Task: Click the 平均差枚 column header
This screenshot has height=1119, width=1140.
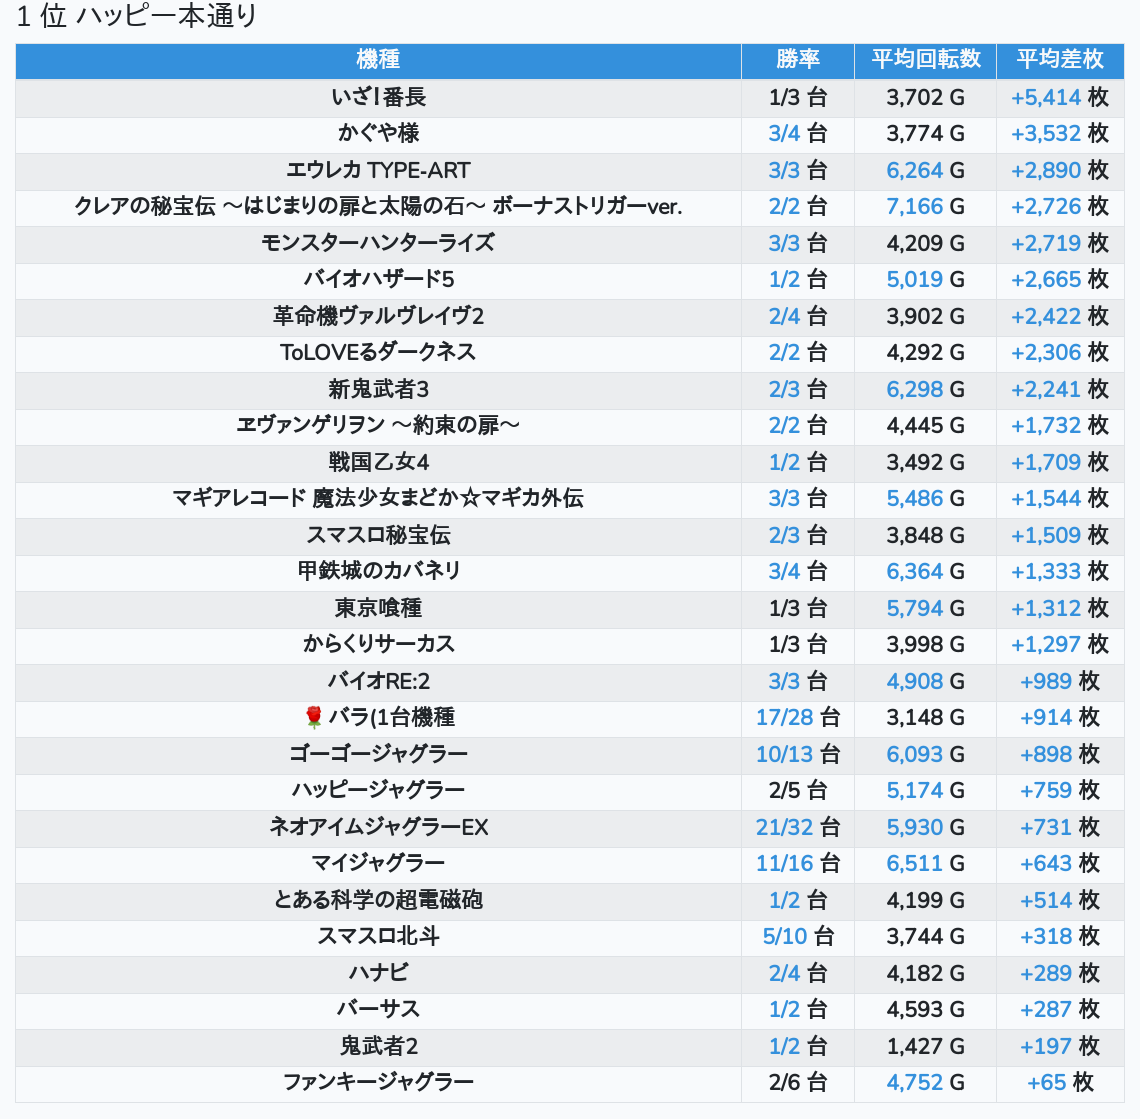Action: (1059, 60)
